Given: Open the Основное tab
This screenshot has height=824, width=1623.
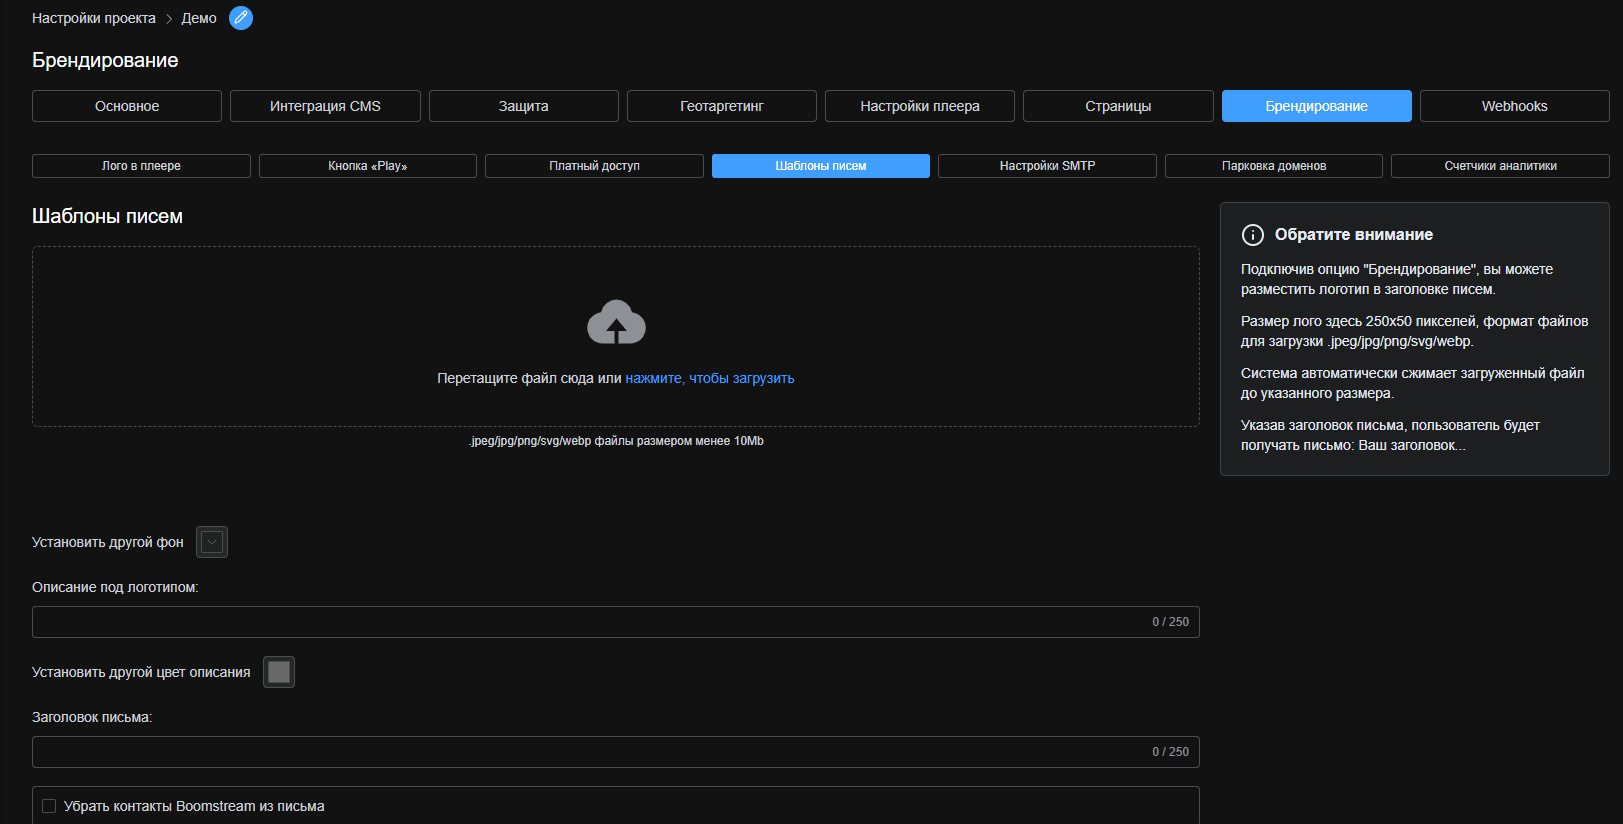Looking at the screenshot, I should 127,106.
